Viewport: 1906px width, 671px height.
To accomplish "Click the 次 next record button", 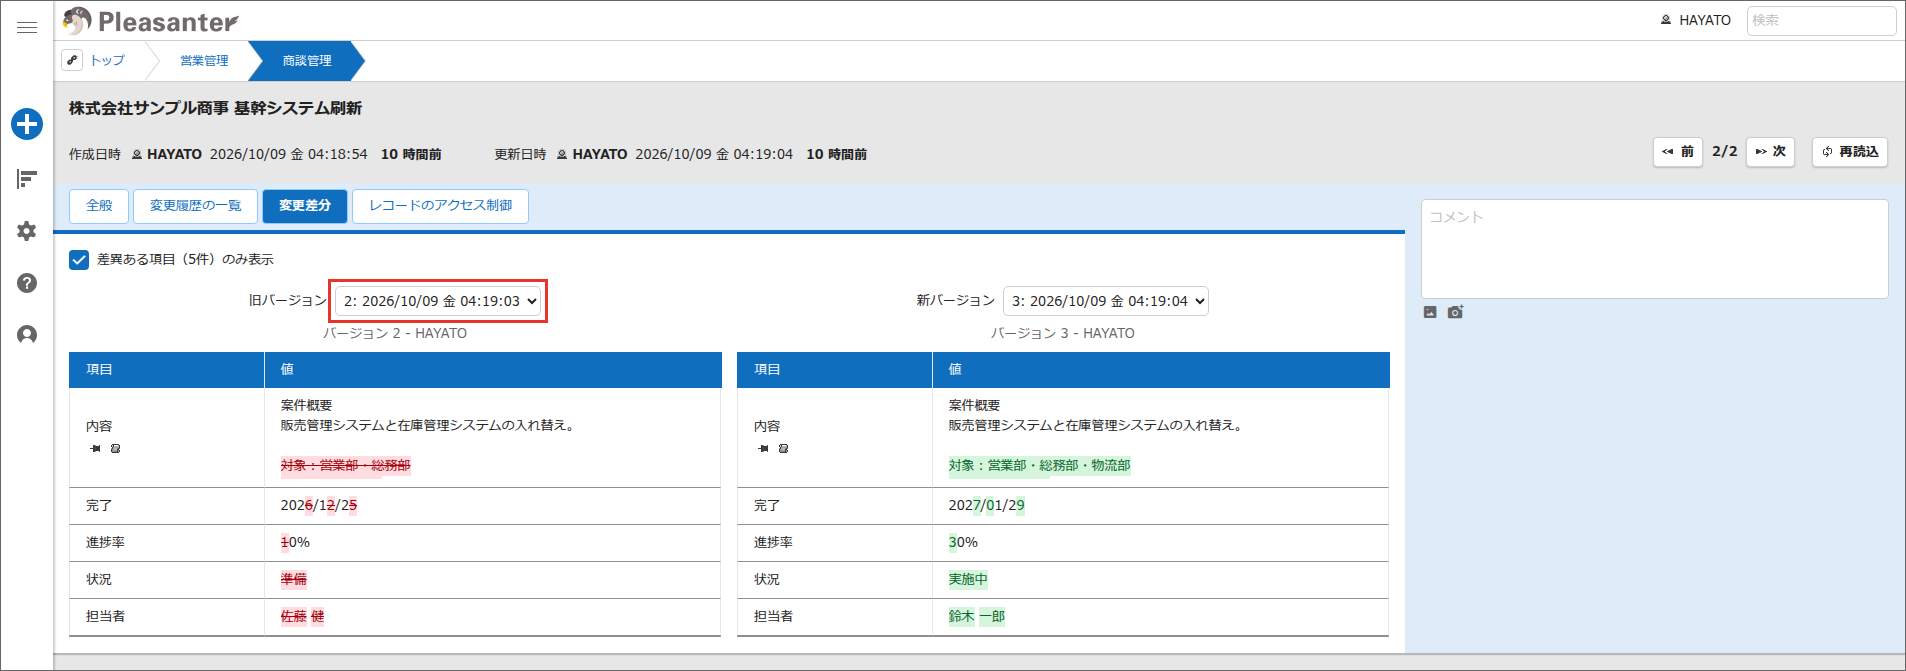I will click(x=1771, y=152).
